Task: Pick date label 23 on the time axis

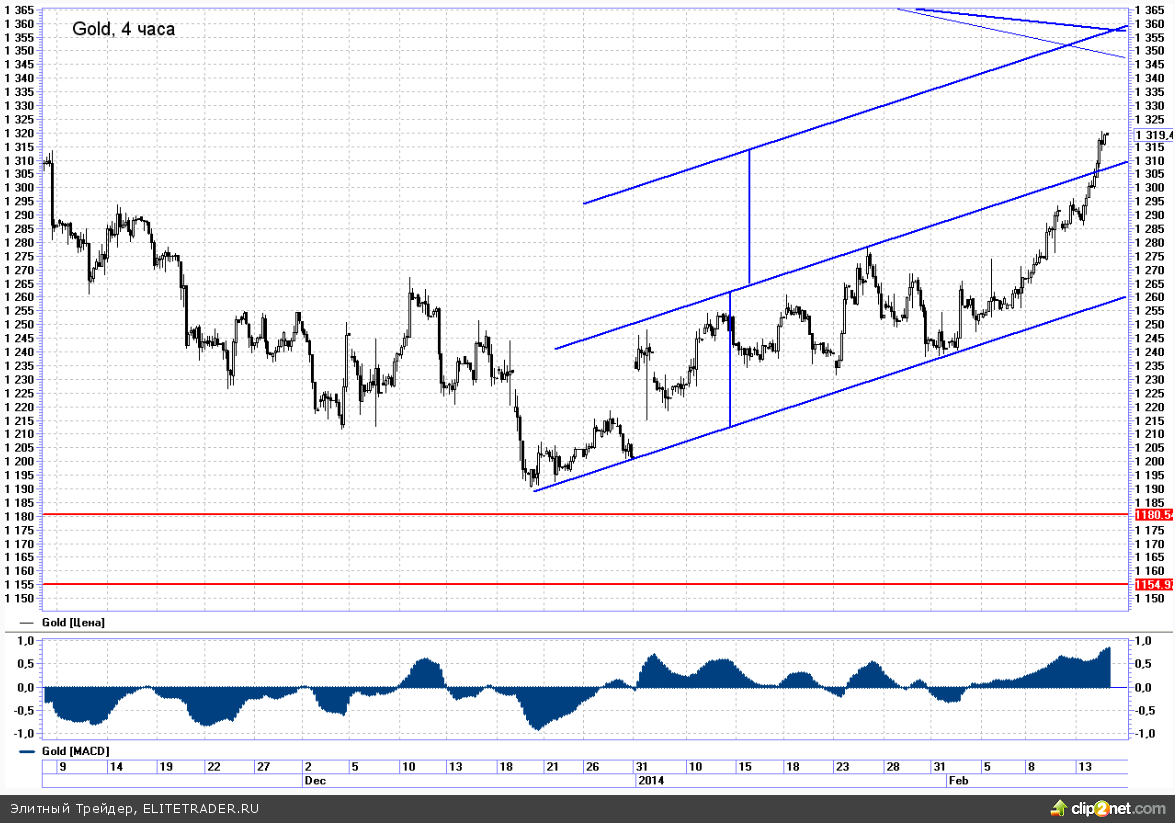Action: tap(842, 767)
